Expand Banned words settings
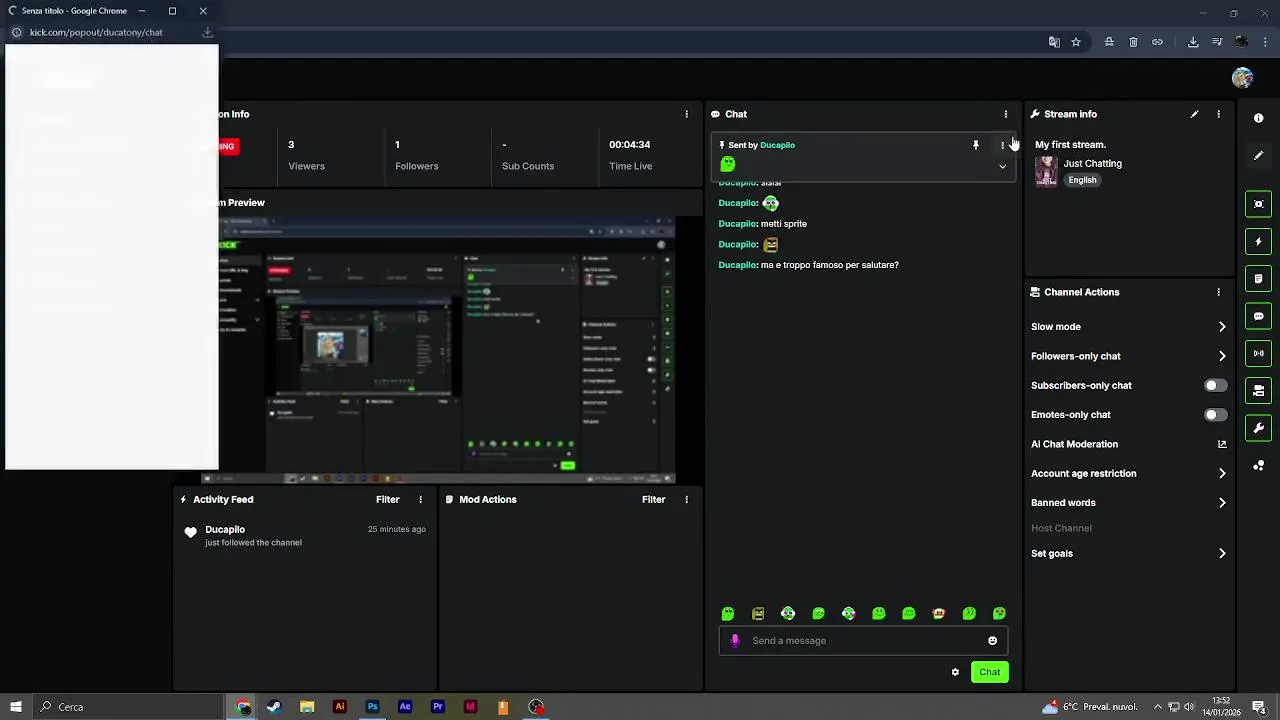 pos(1222,503)
